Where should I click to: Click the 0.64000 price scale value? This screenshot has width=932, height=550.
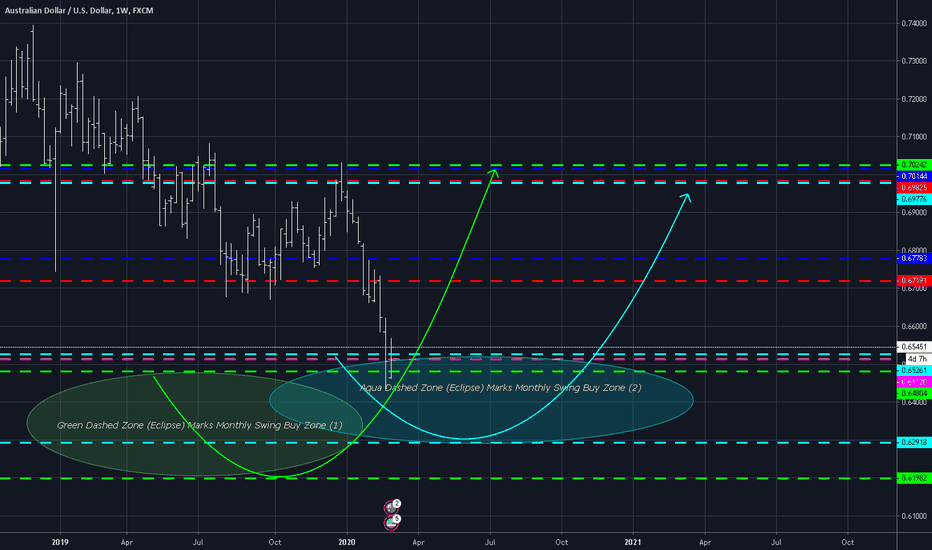pyautogui.click(x=914, y=403)
